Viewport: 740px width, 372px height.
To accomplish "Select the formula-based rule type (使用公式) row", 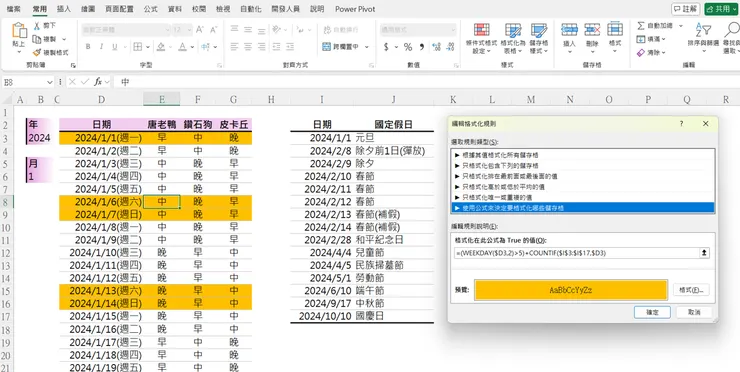I will click(x=583, y=208).
